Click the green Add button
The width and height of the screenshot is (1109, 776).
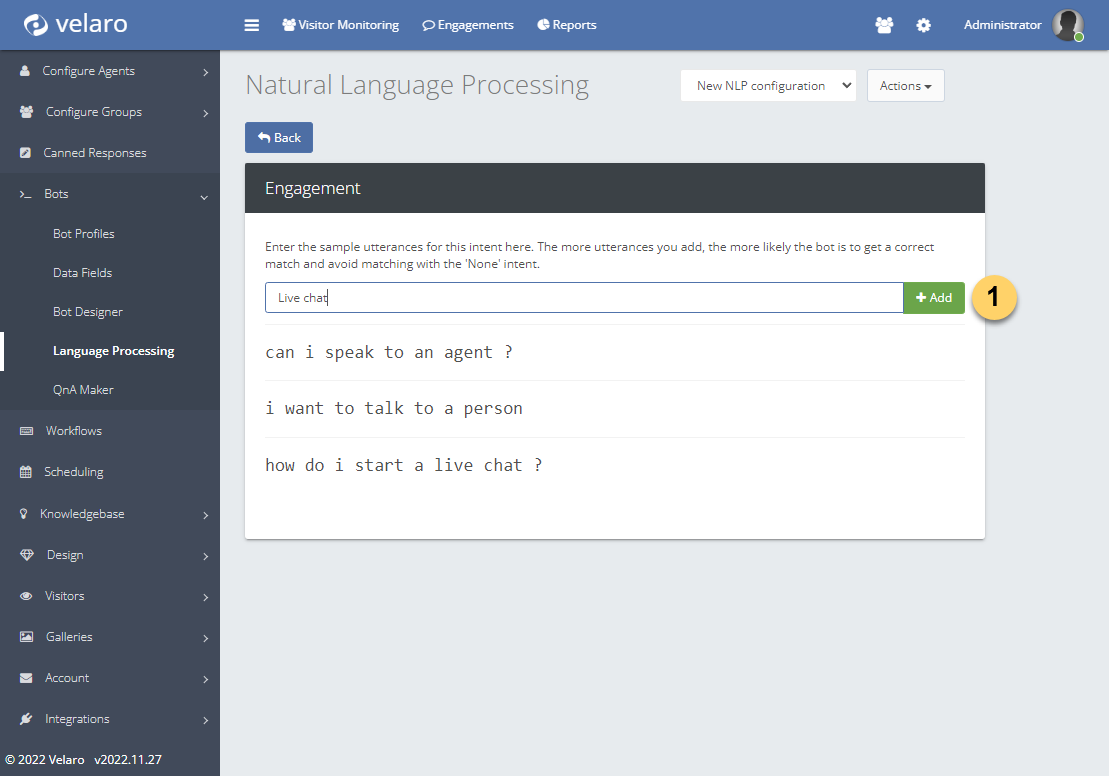pyautogui.click(x=934, y=298)
